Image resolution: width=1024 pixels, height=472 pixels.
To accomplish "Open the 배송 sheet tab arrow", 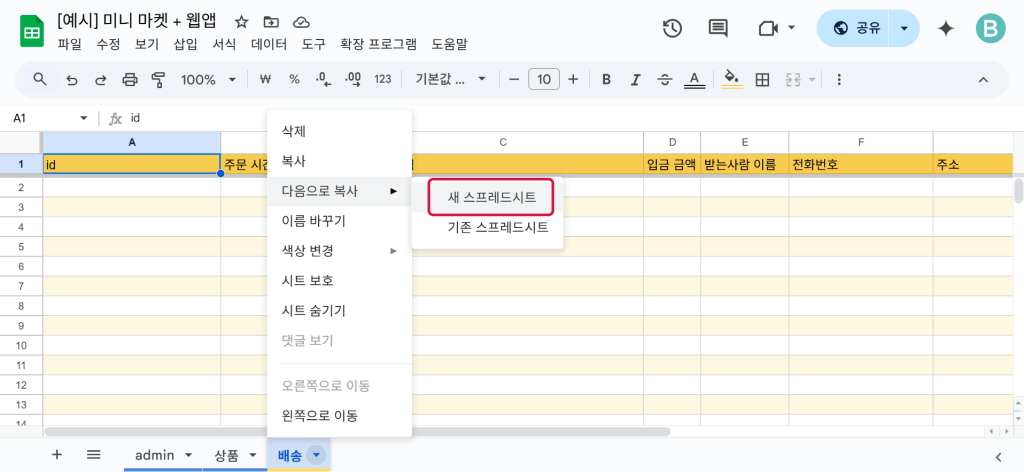I will [x=317, y=455].
